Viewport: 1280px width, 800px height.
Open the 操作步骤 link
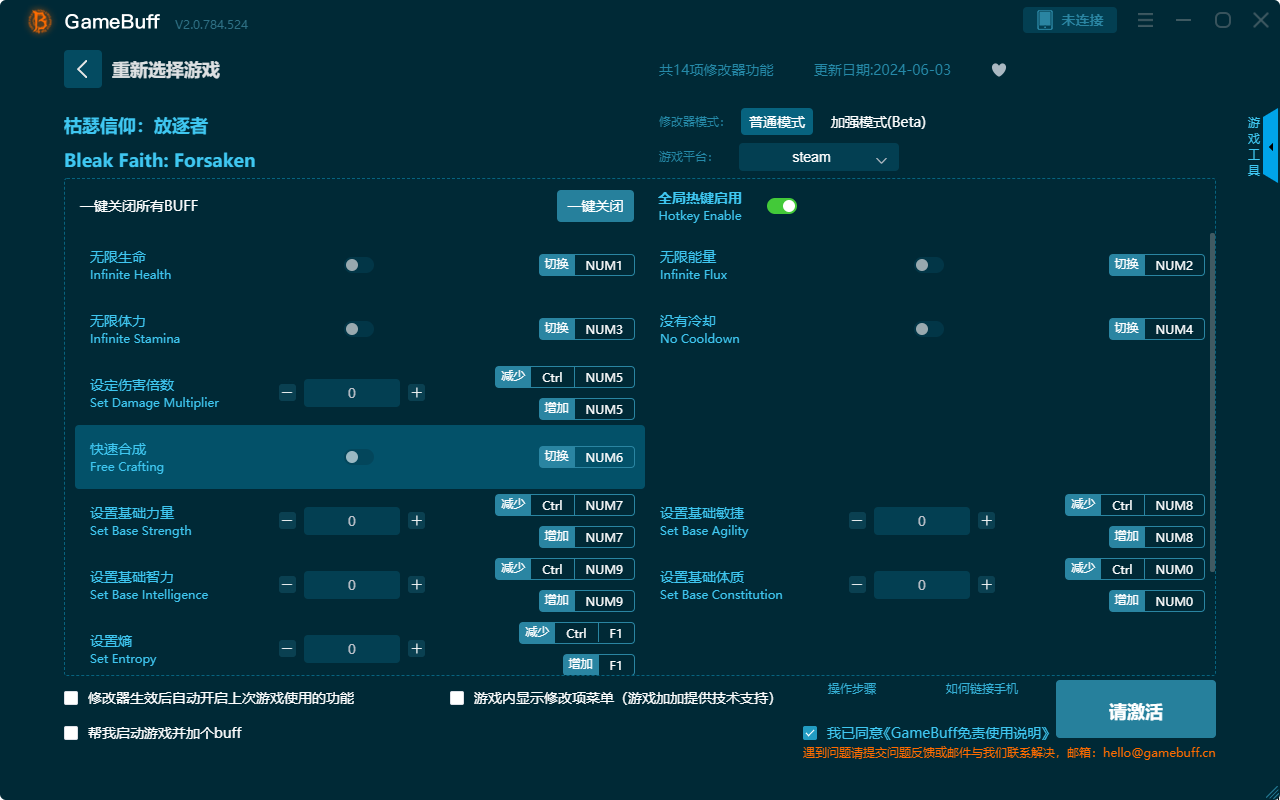(x=852, y=689)
